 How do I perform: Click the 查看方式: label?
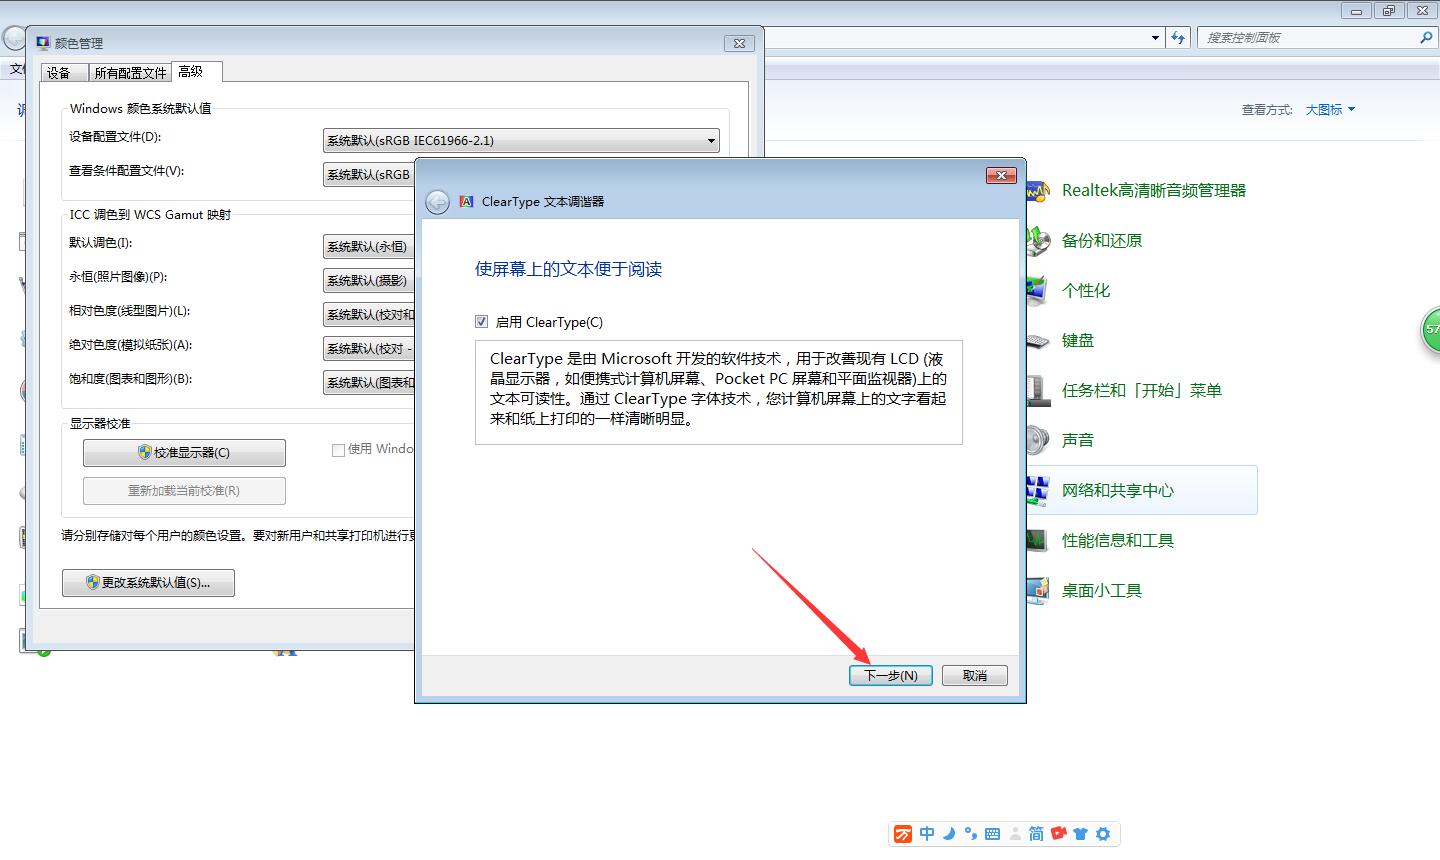click(x=1267, y=110)
